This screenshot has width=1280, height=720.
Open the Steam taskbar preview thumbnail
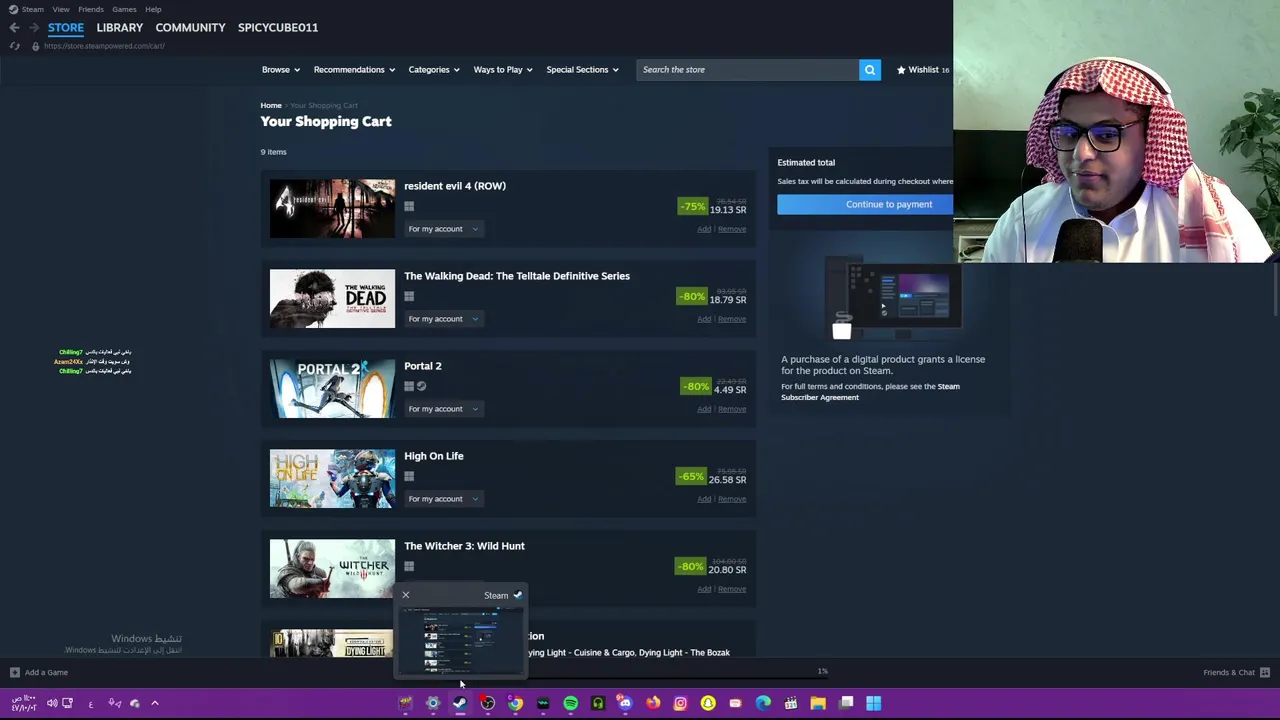(460, 640)
